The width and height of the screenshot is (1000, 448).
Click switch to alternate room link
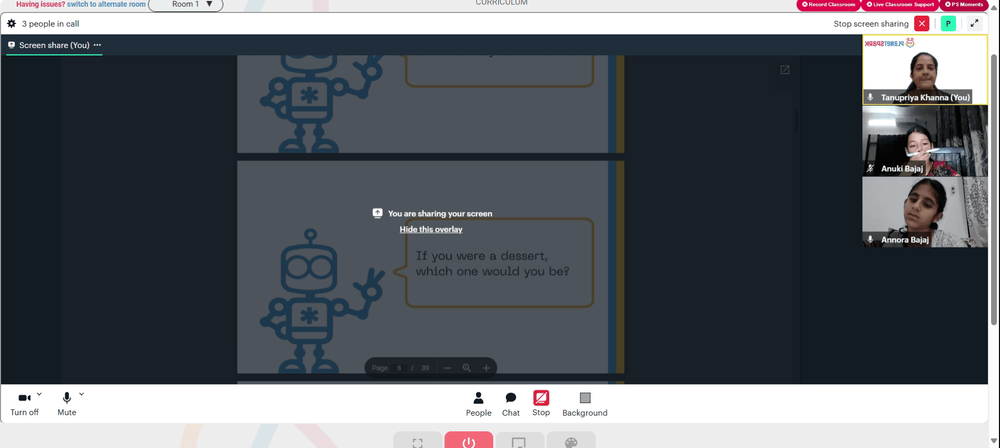(107, 4)
